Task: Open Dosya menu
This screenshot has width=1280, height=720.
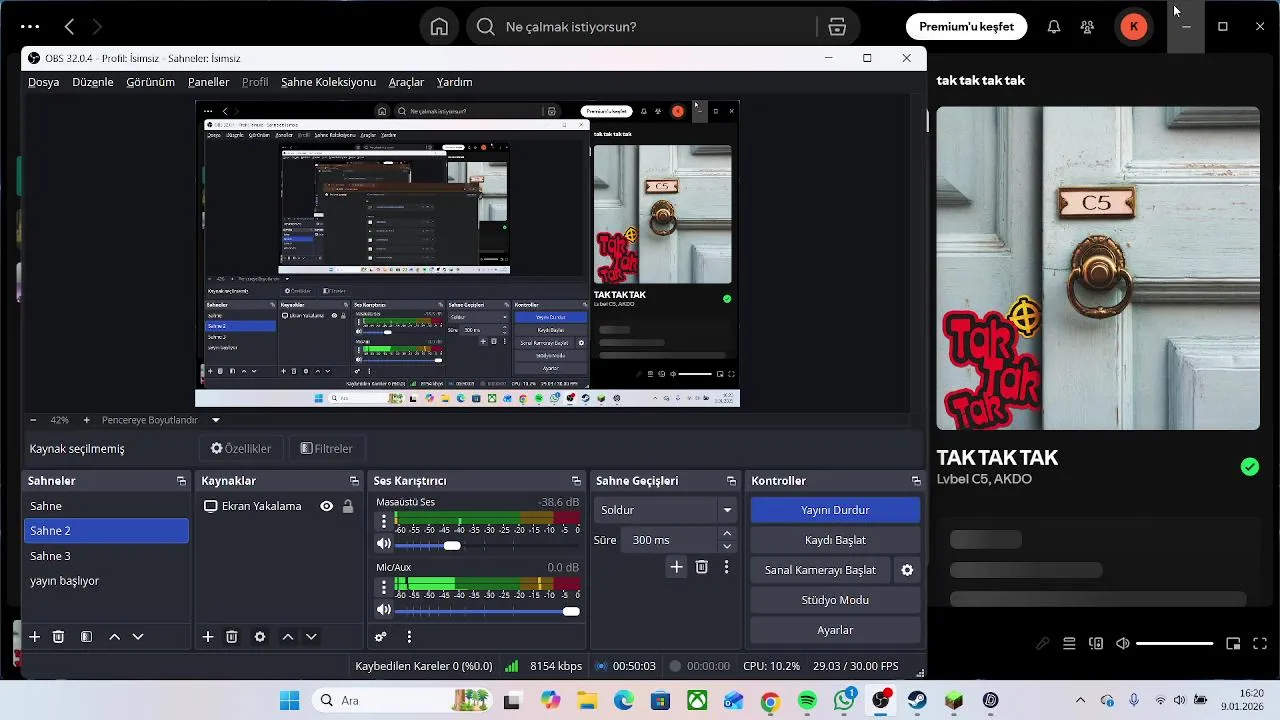Action: pos(44,82)
